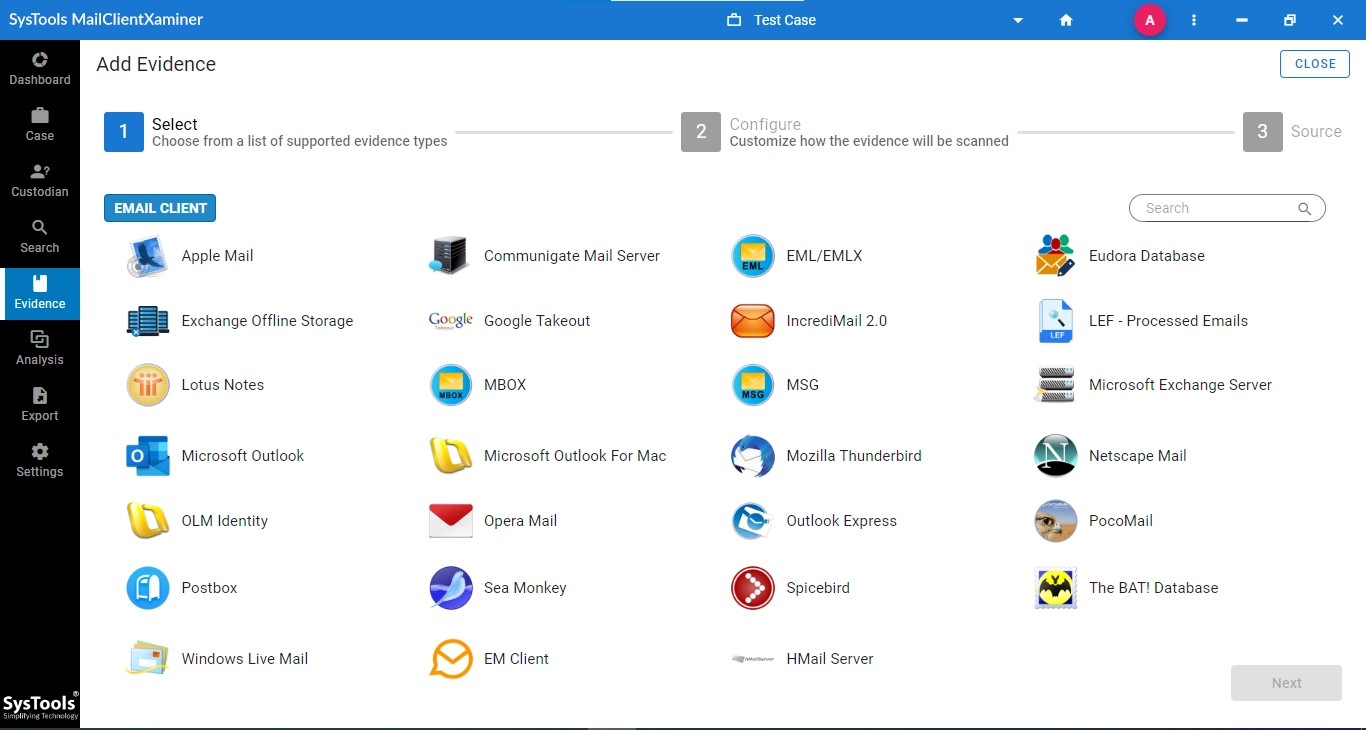This screenshot has width=1366, height=730.
Task: Select the Microsoft Exchange Server icon
Action: 1055,385
